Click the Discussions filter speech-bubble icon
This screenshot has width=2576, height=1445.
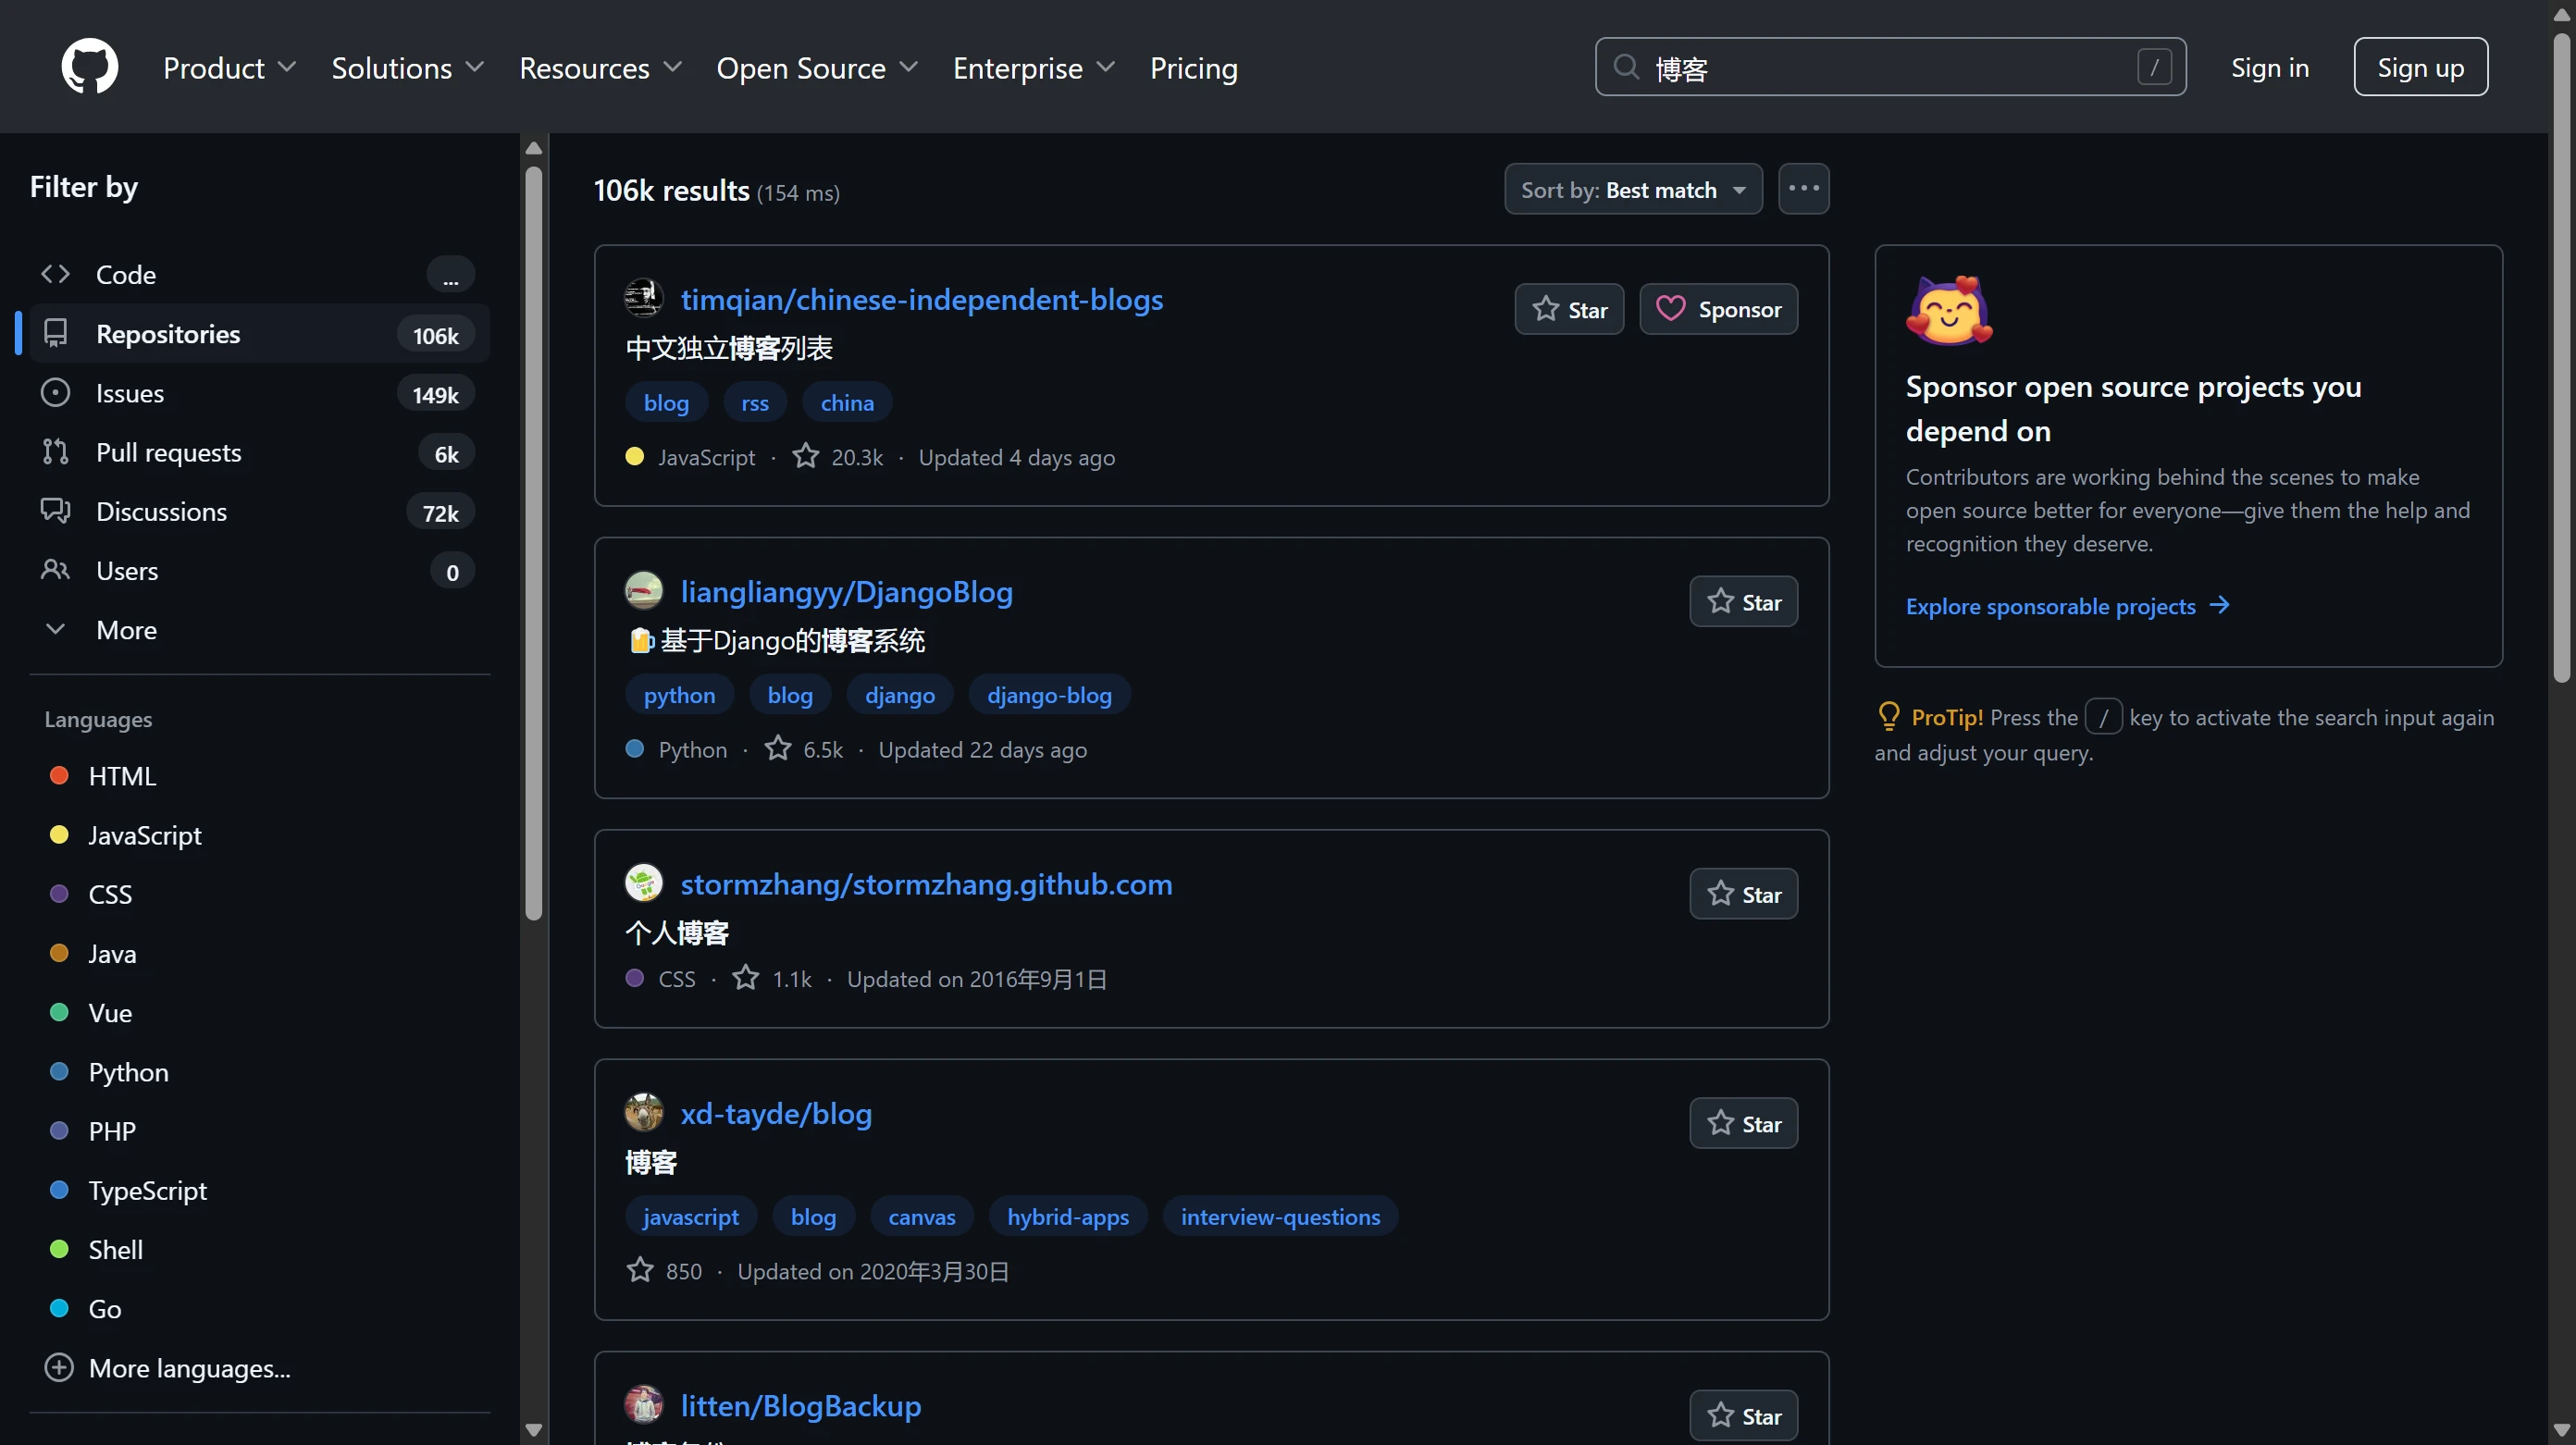(55, 511)
